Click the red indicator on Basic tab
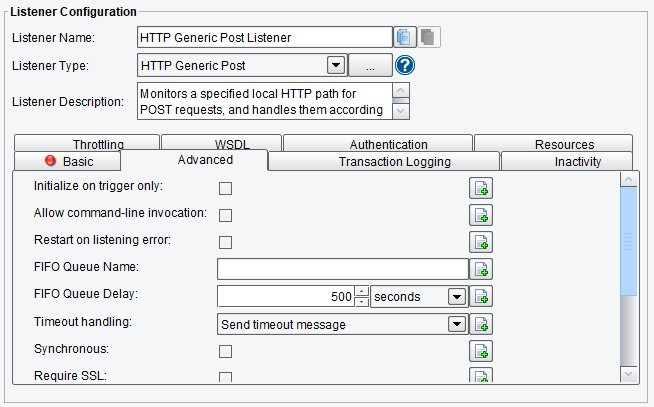 click(x=50, y=161)
